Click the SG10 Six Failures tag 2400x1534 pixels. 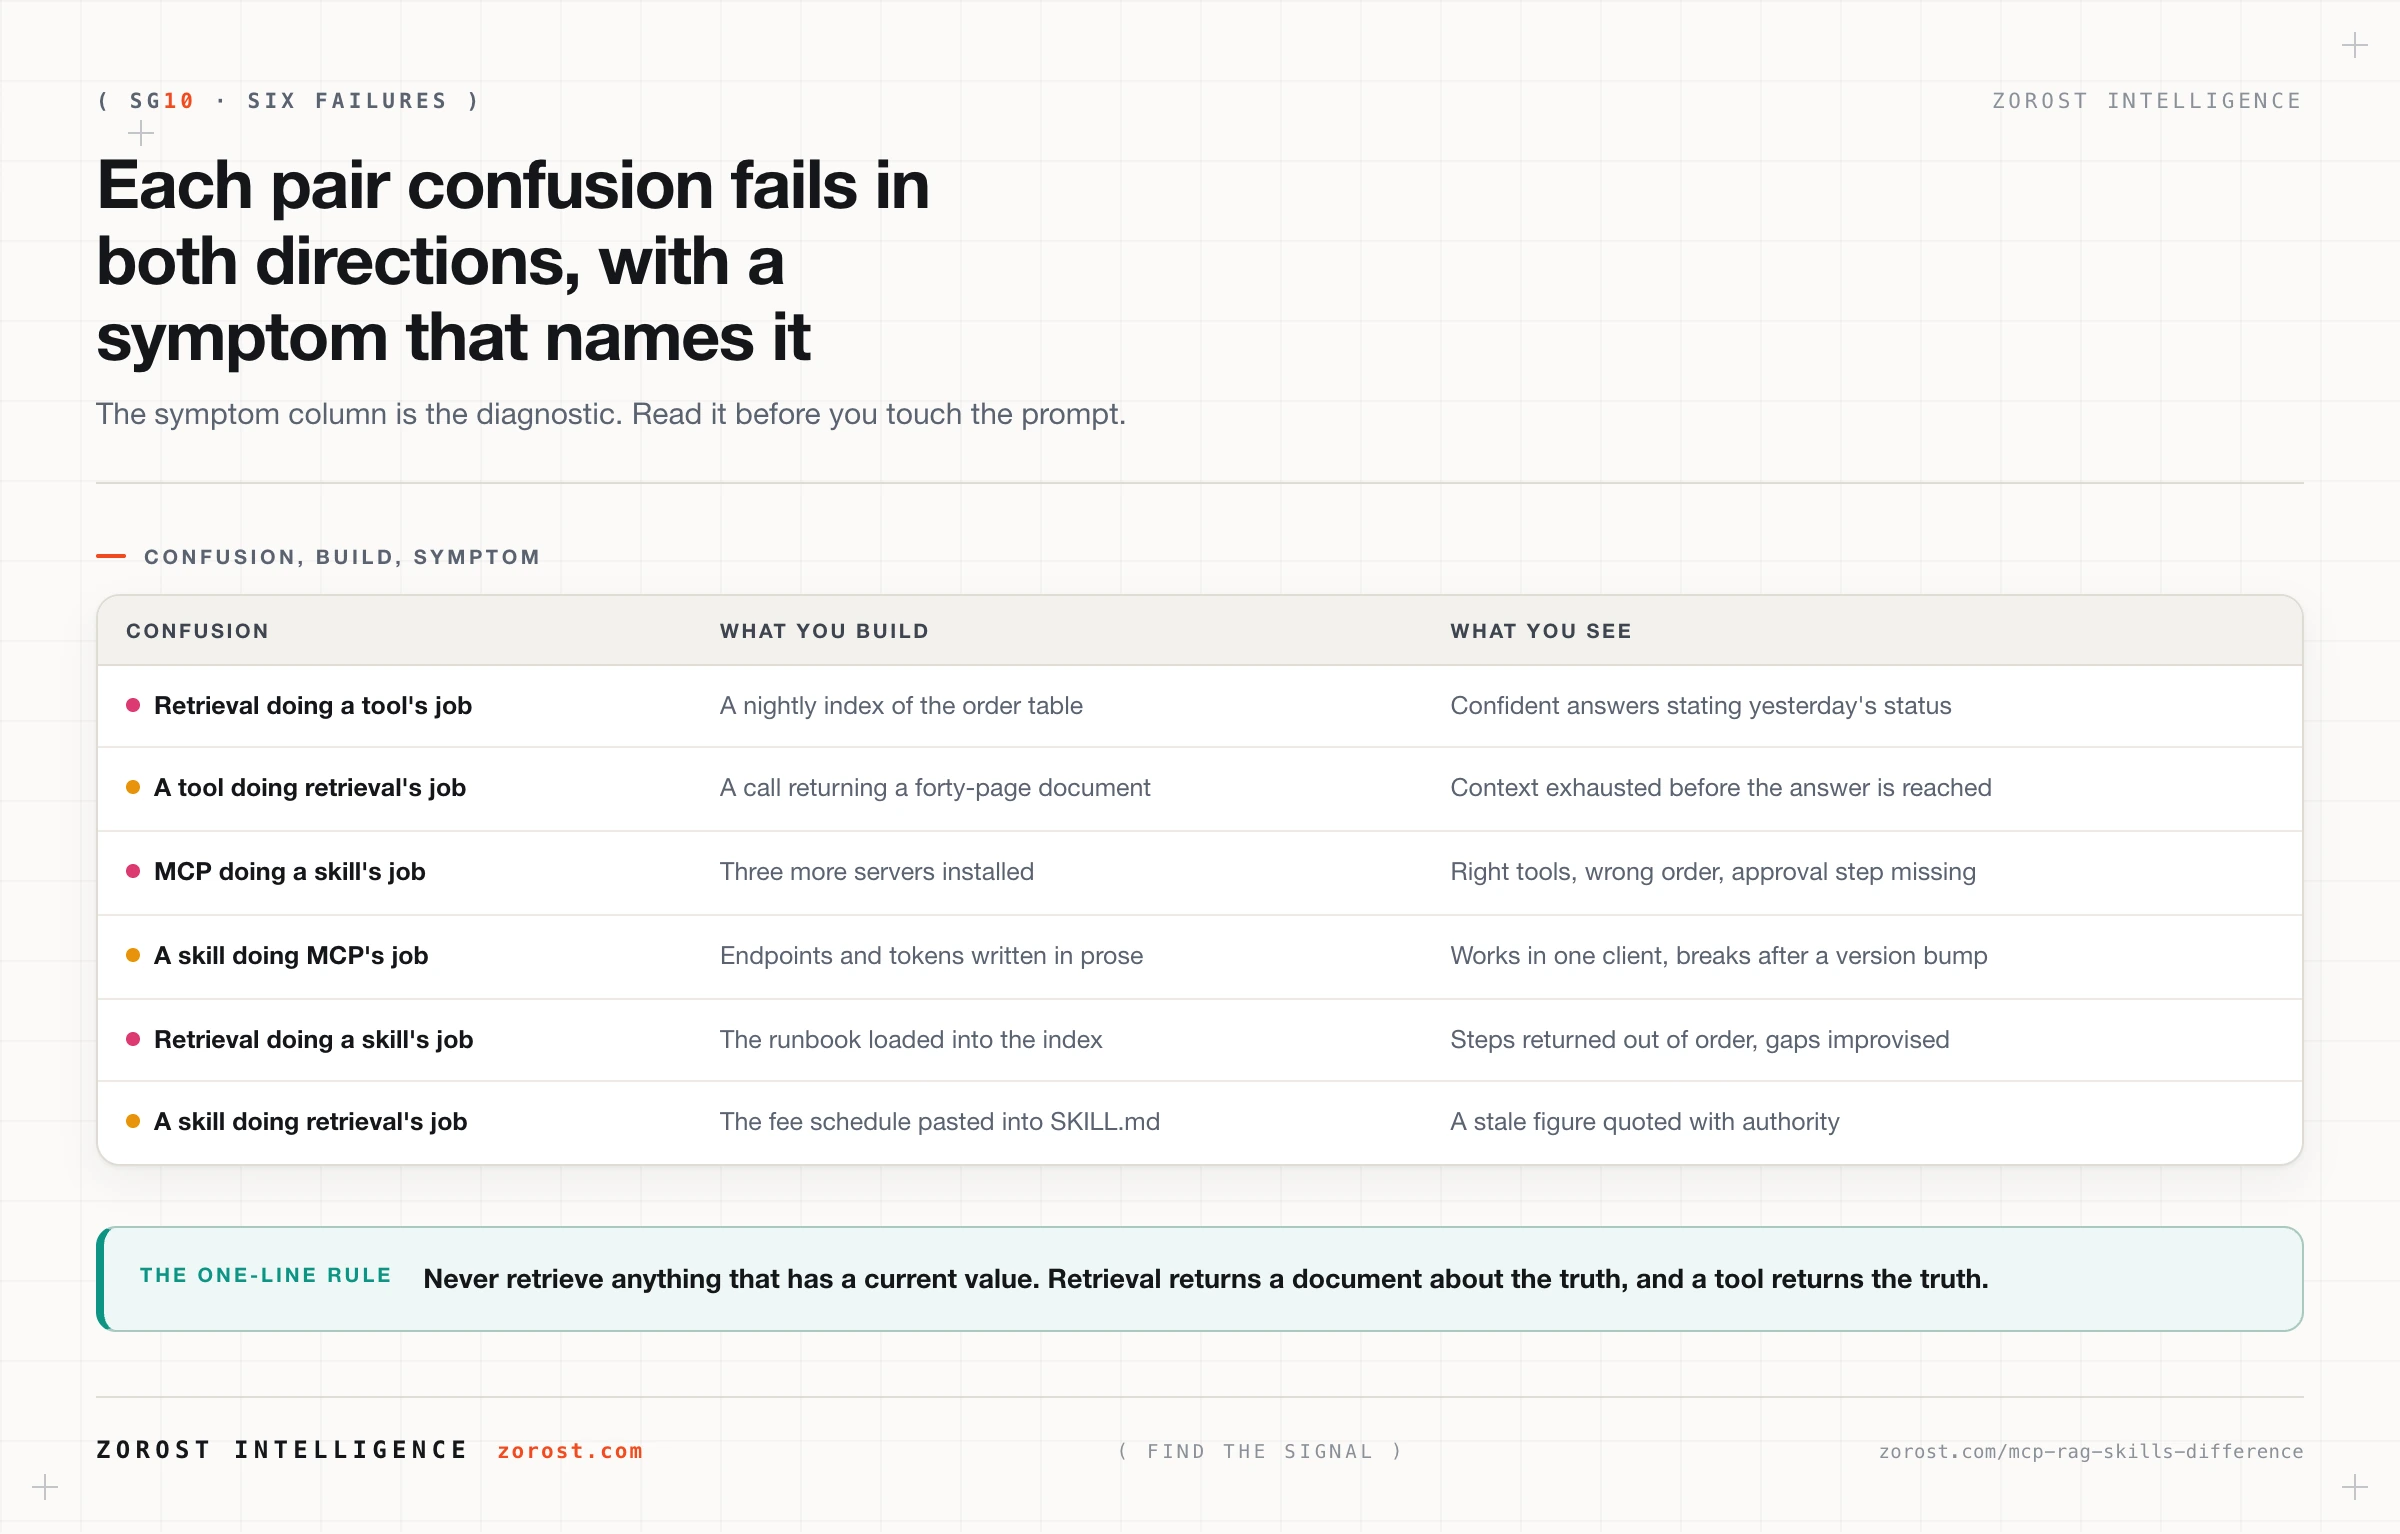[x=288, y=101]
